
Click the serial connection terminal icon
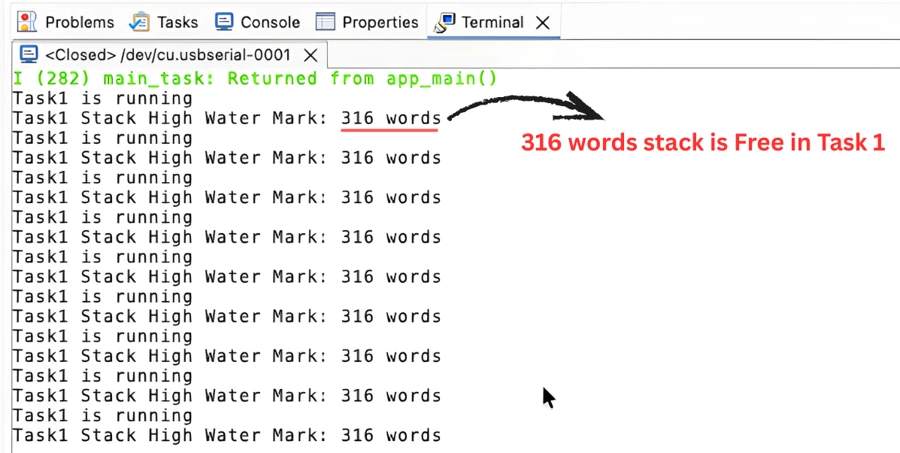tap(29, 55)
